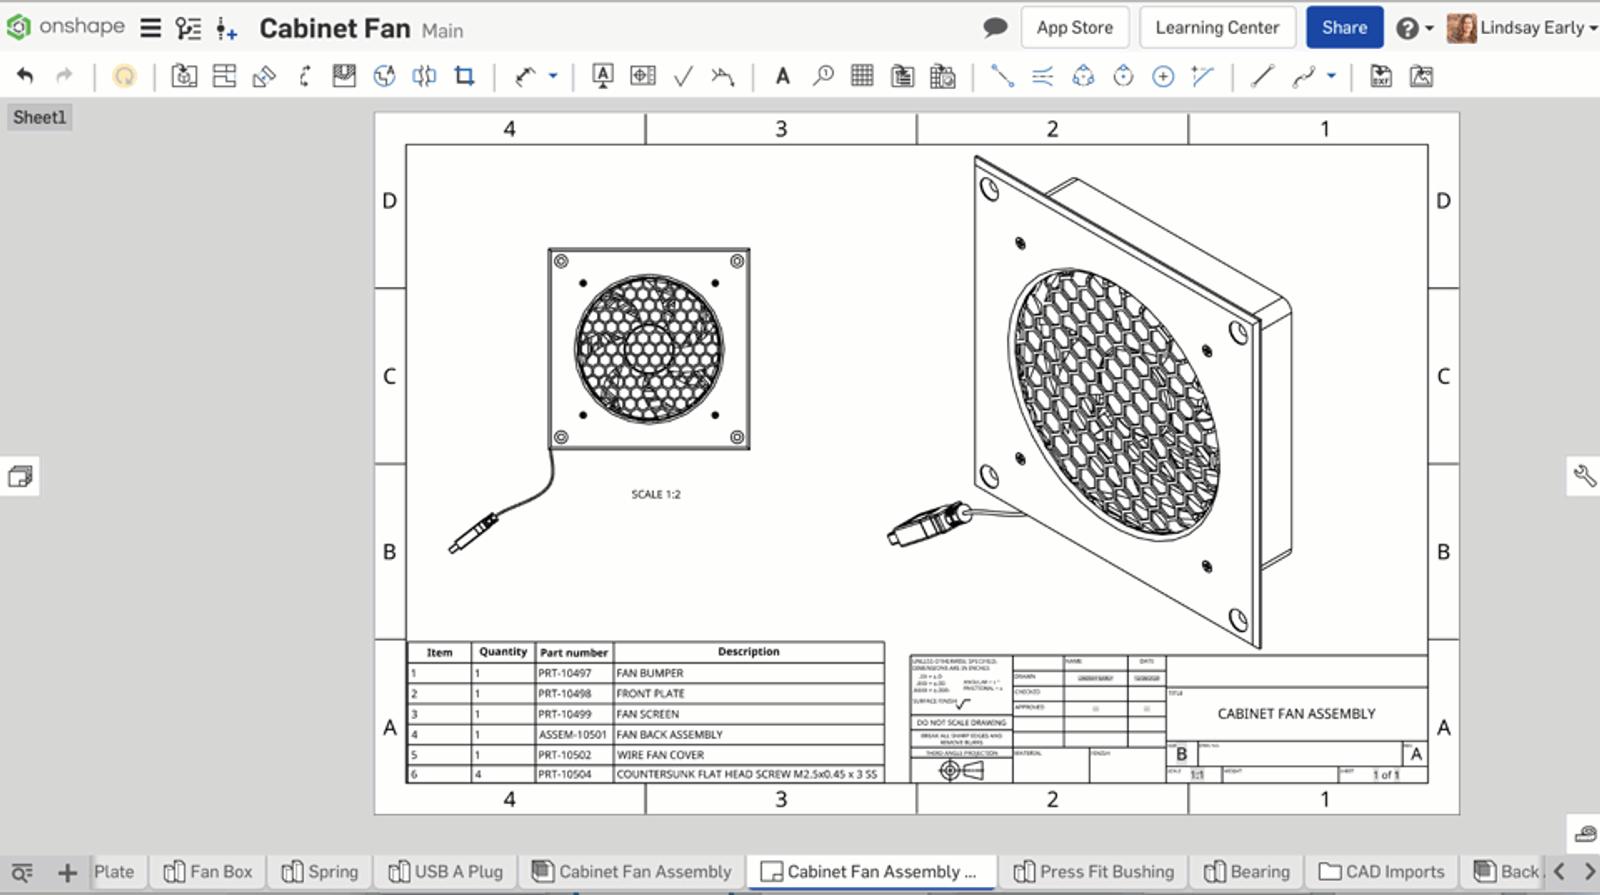1600x895 pixels.
Task: Click the Update drawing refresh icon
Action: (124, 76)
